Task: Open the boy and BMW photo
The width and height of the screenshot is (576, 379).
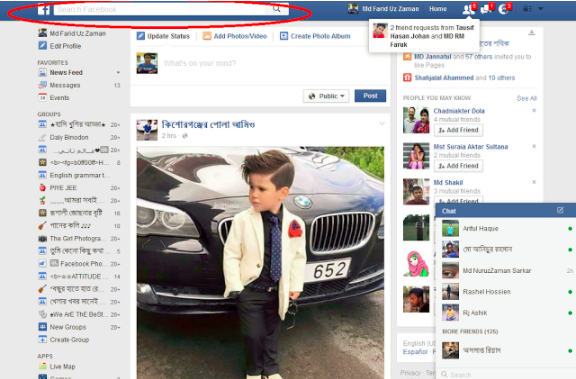Action: pyautogui.click(x=260, y=263)
